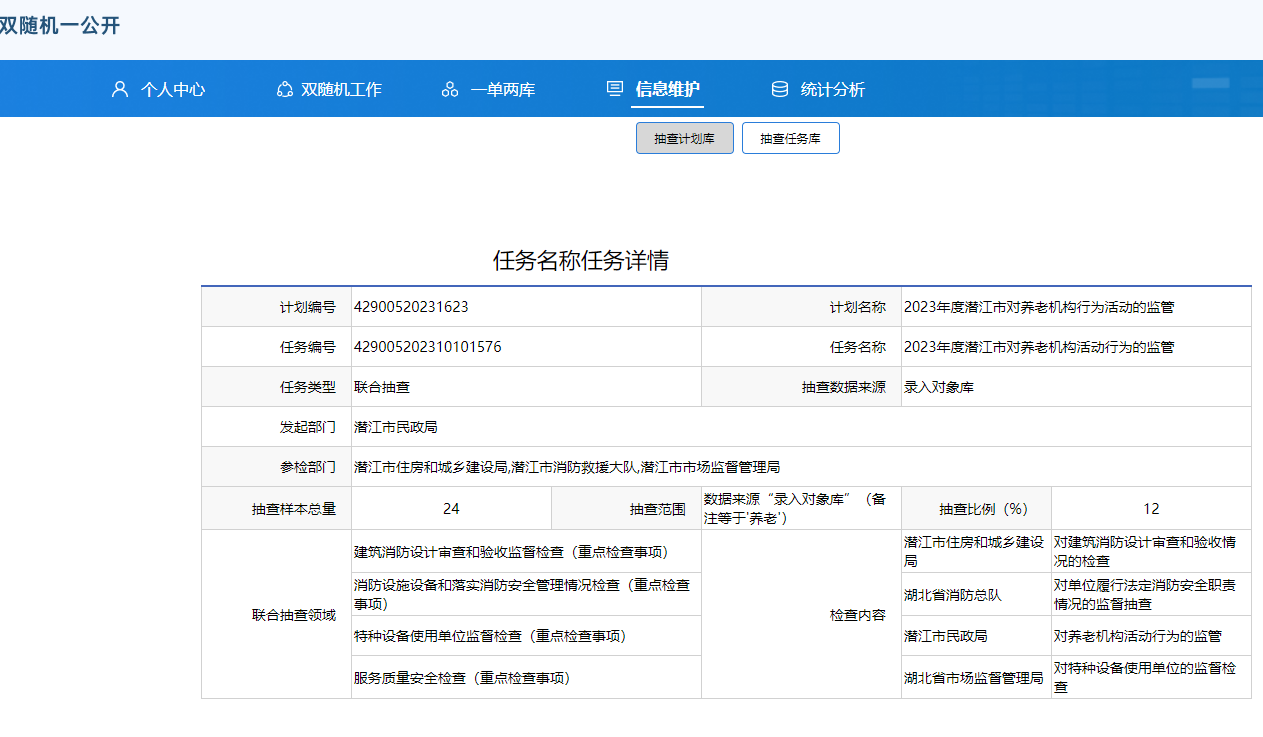
Task: Click the 抽查范围 label
Action: click(x=658, y=509)
